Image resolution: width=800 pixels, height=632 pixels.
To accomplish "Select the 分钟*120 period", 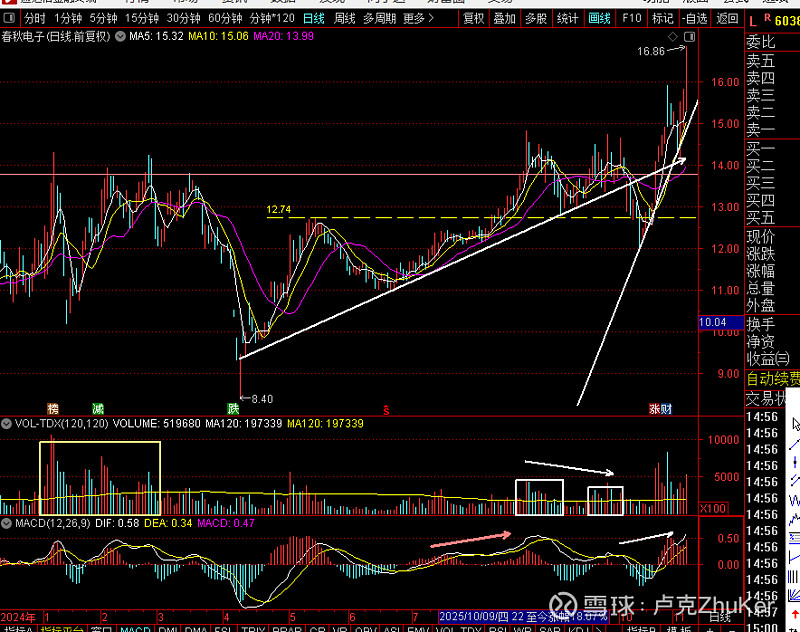I will (272, 19).
